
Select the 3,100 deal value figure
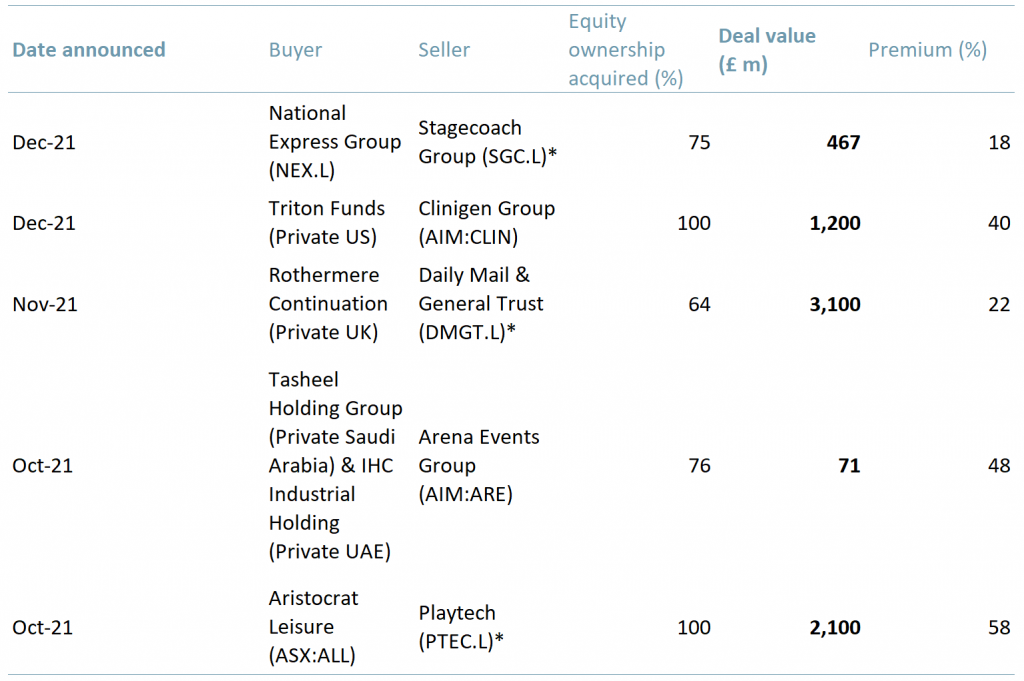click(x=834, y=303)
